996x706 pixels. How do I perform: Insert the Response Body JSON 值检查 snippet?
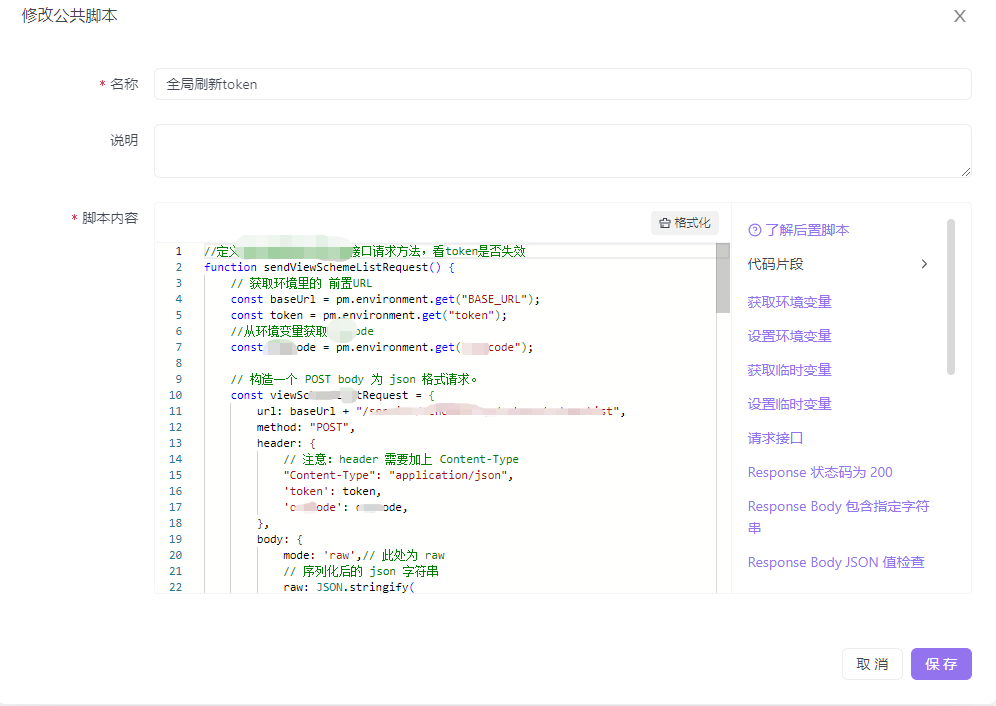836,562
